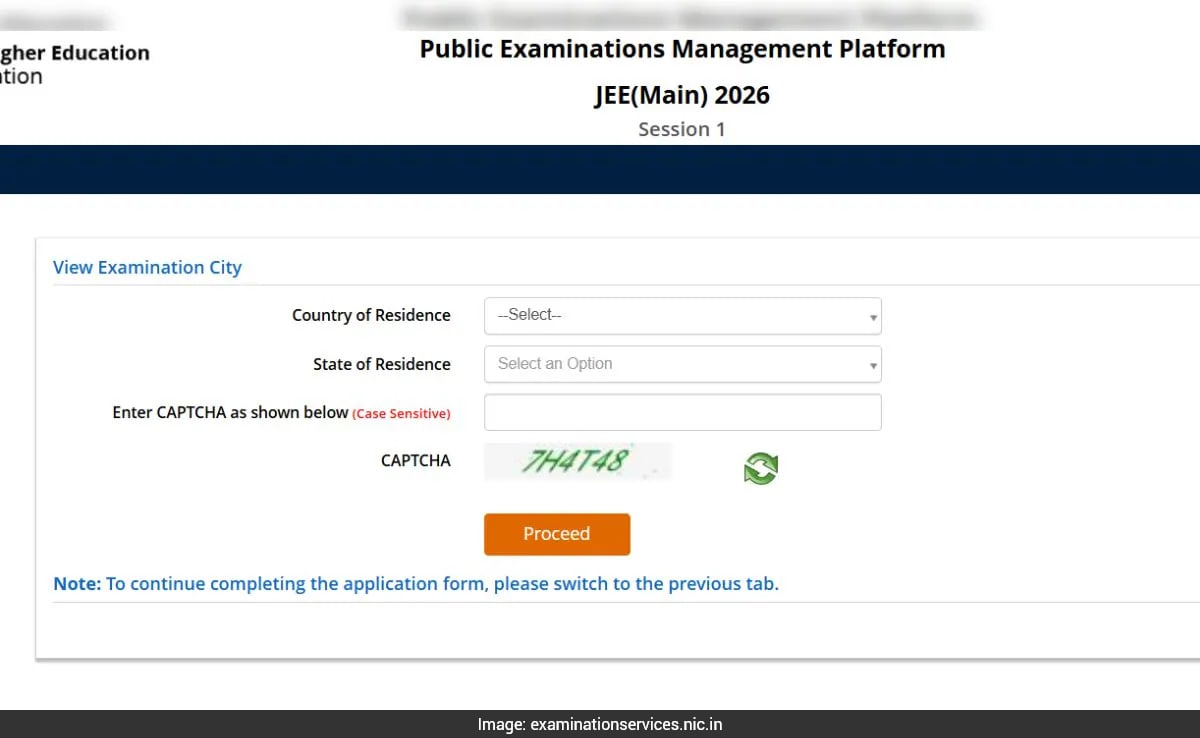Click the Session 1 label

click(x=682, y=129)
